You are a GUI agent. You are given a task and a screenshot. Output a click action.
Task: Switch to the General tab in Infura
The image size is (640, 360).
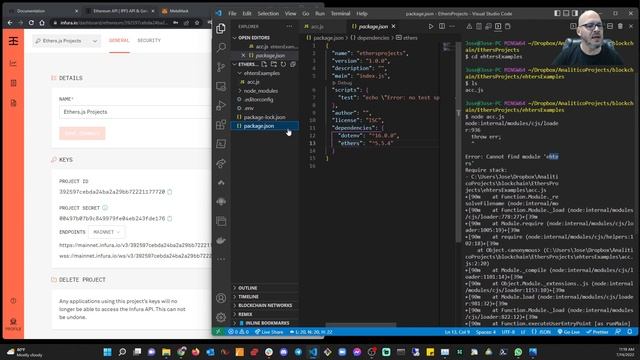click(119, 40)
